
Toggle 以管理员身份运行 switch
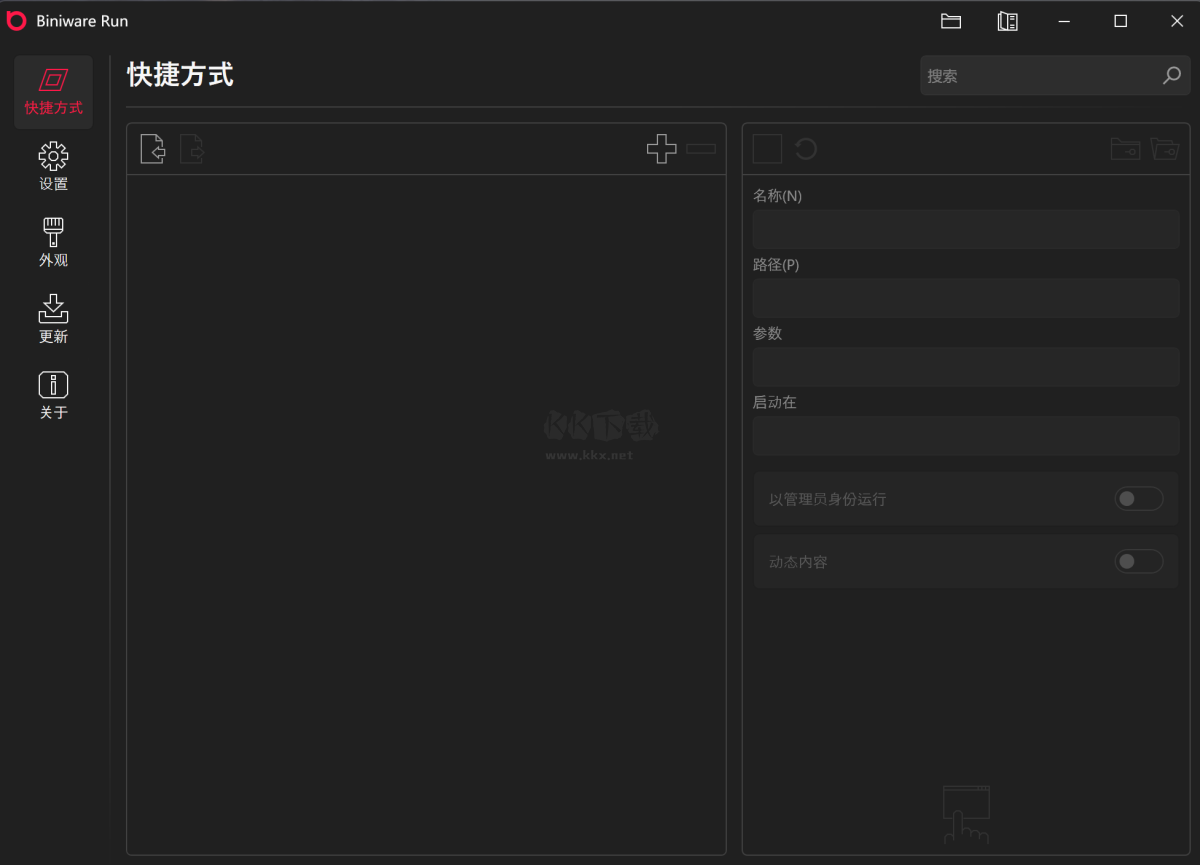[x=1139, y=499]
